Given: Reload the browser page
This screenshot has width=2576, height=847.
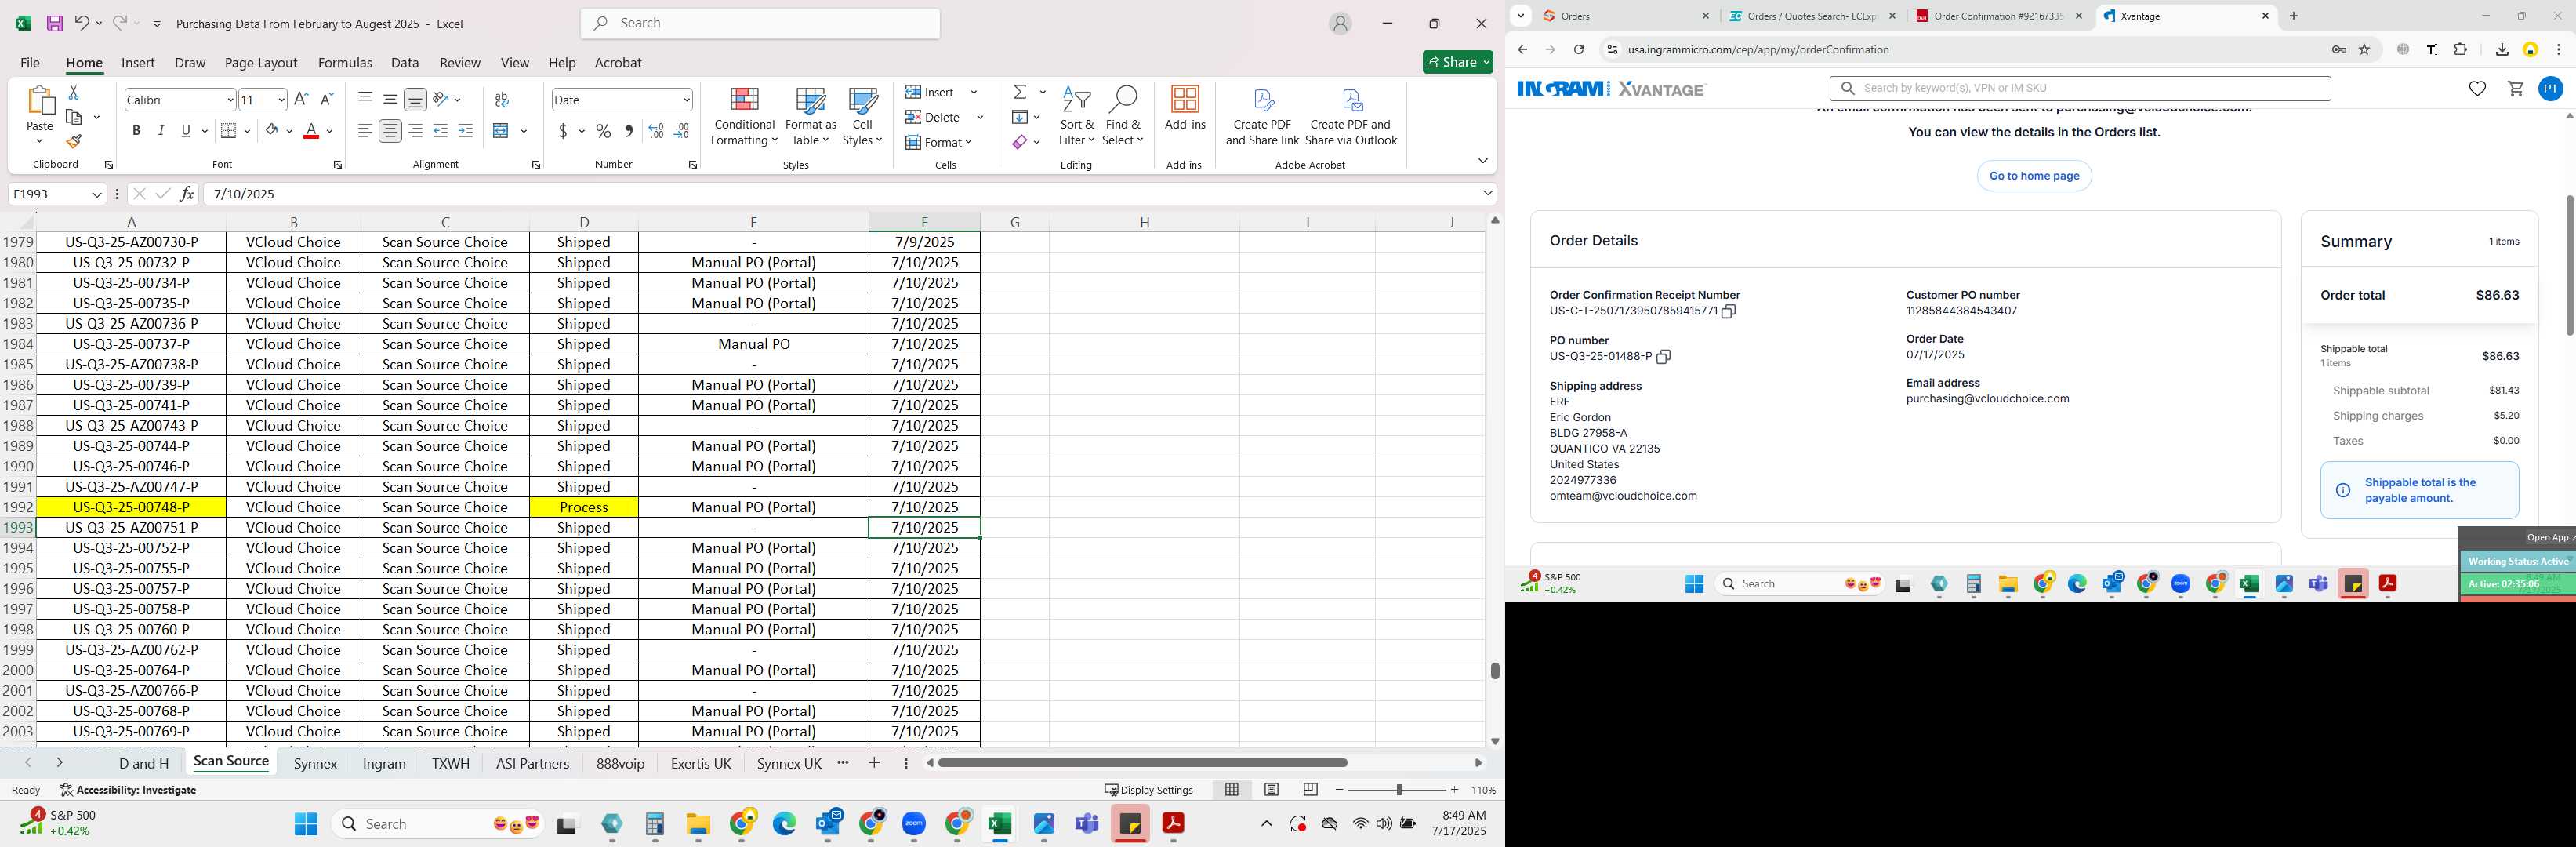Looking at the screenshot, I should (1578, 50).
